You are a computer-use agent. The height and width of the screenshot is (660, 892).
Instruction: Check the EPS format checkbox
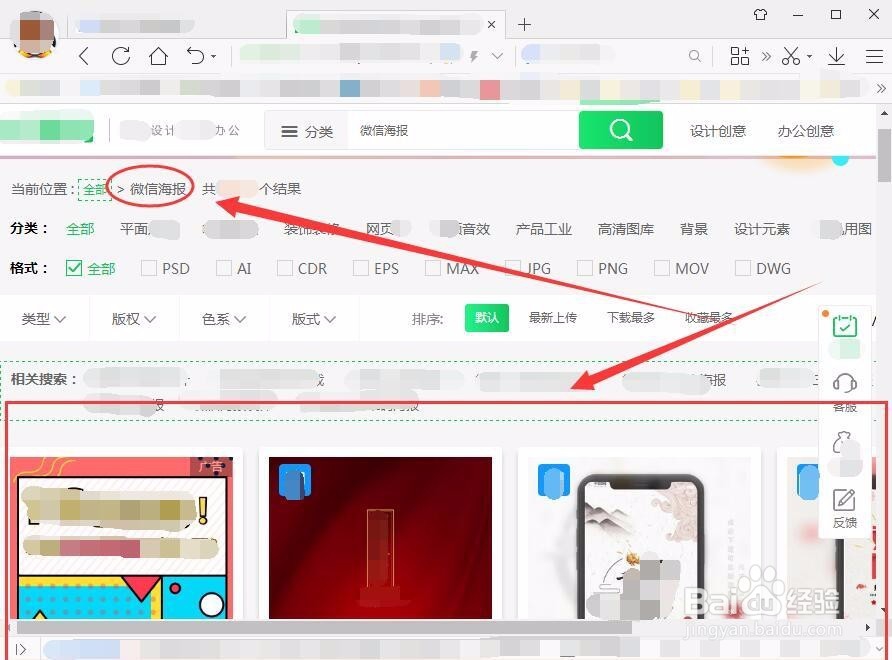[361, 268]
